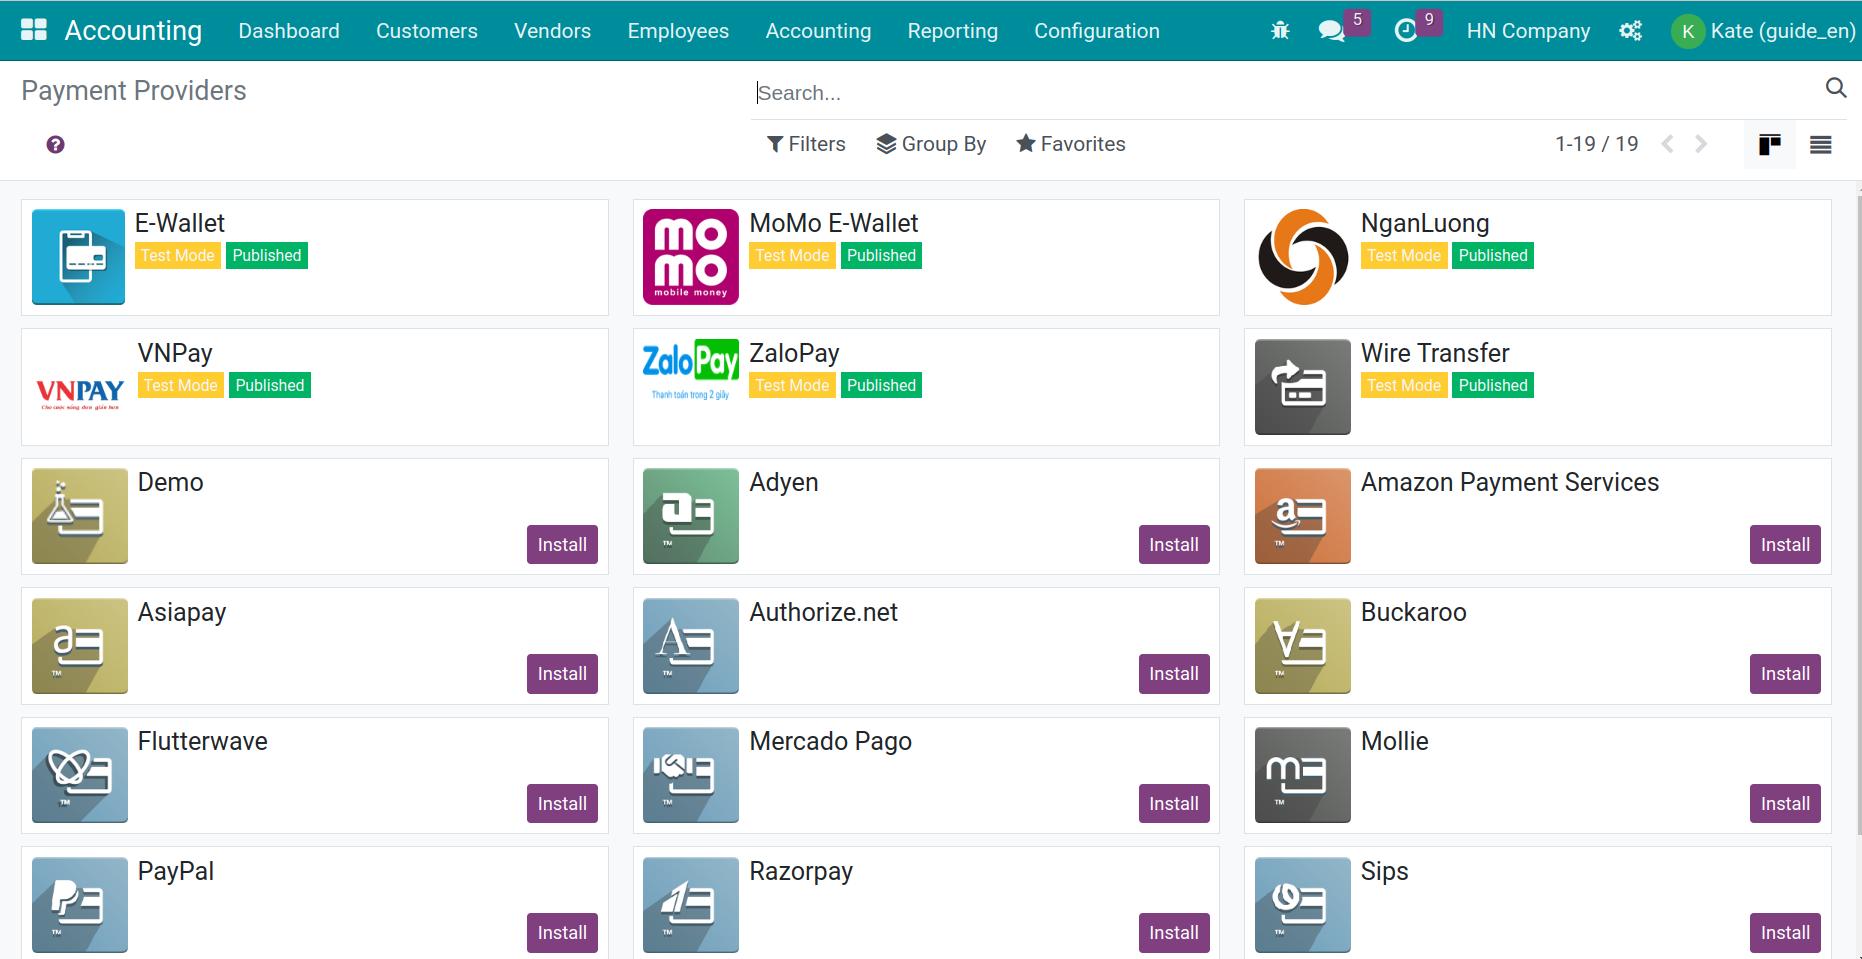Focus the Search input field
The width and height of the screenshot is (1862, 959).
[1285, 93]
